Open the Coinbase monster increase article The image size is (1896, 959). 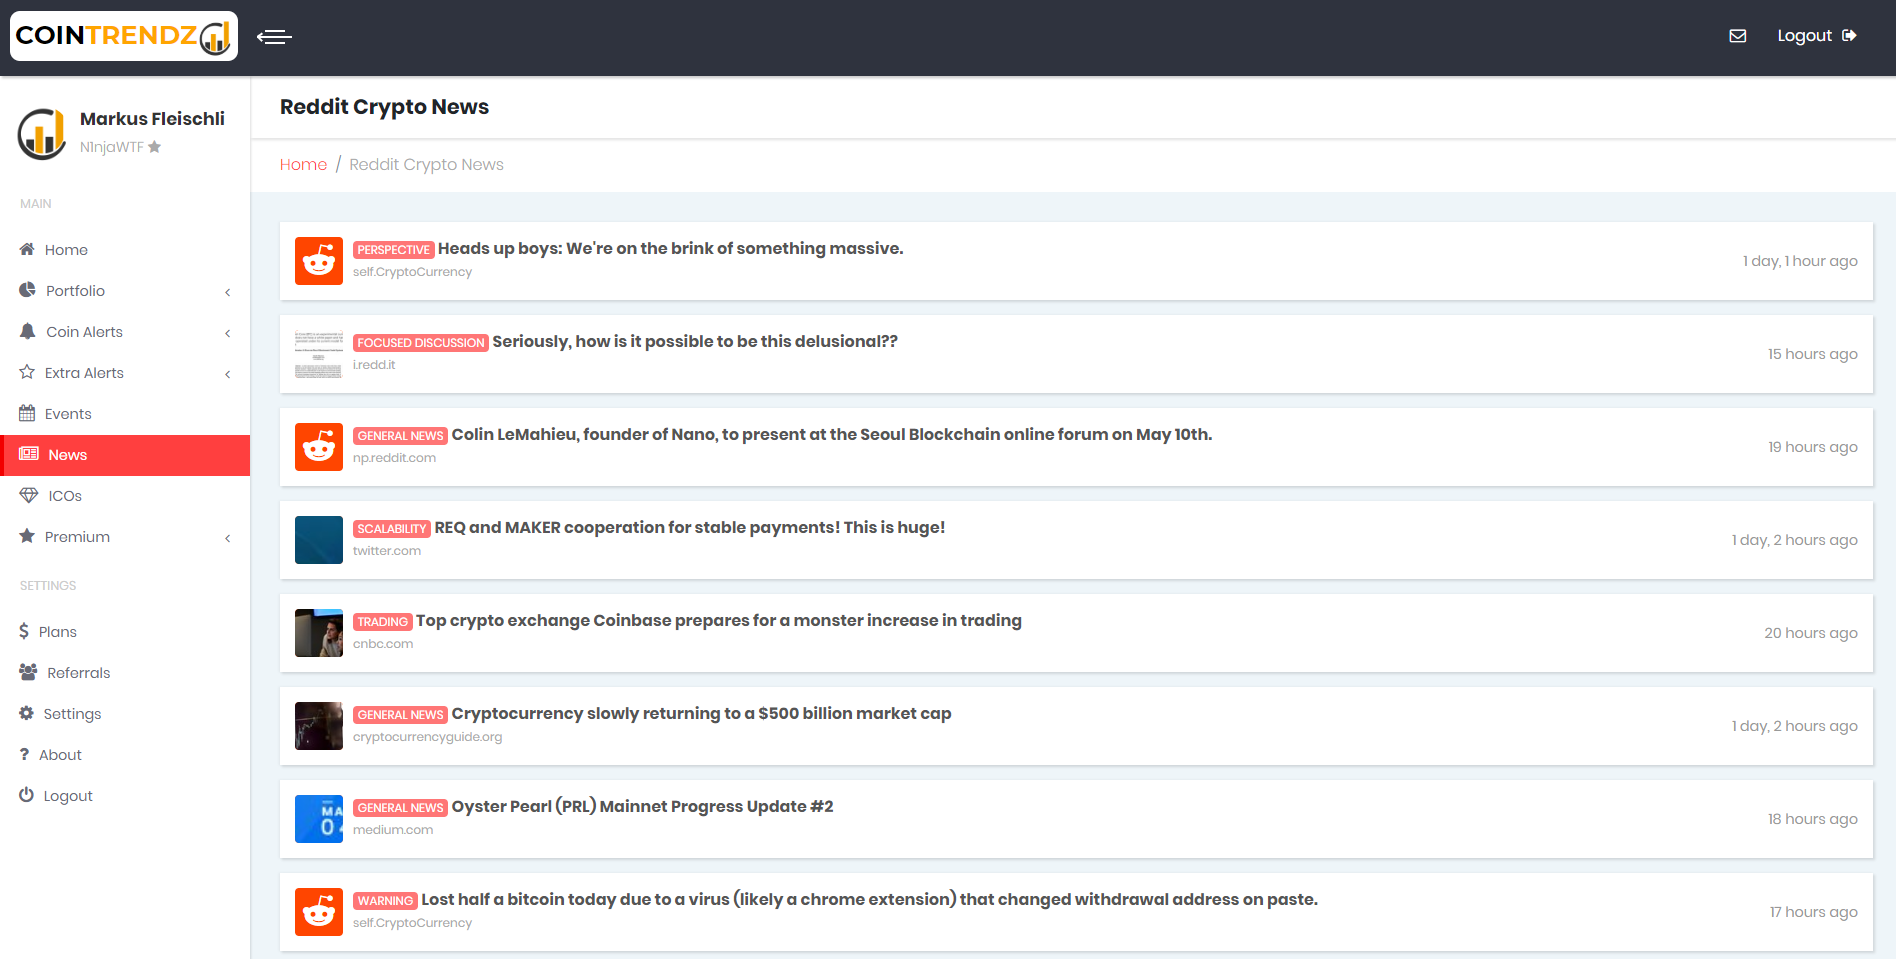pos(719,620)
